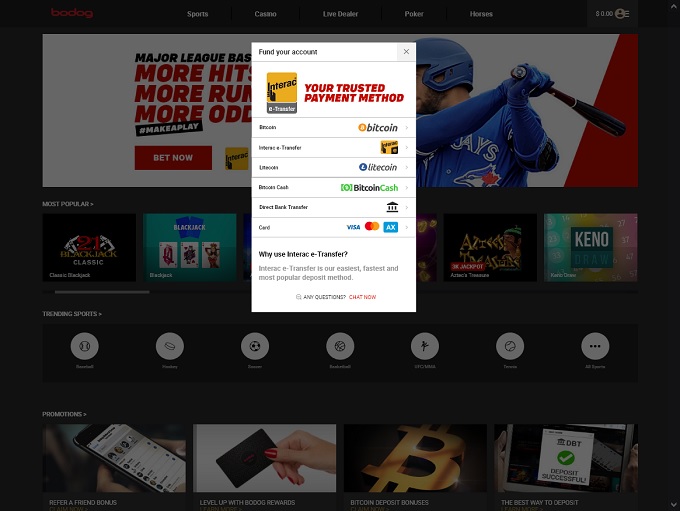
Task: Click the account profile icon in header
Action: (x=622, y=14)
